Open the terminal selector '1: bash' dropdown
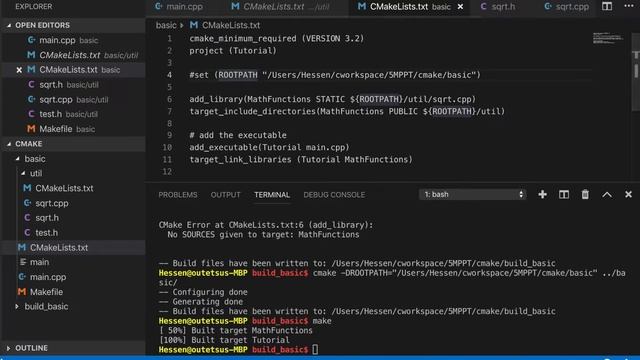The width and height of the screenshot is (640, 360). click(473, 195)
